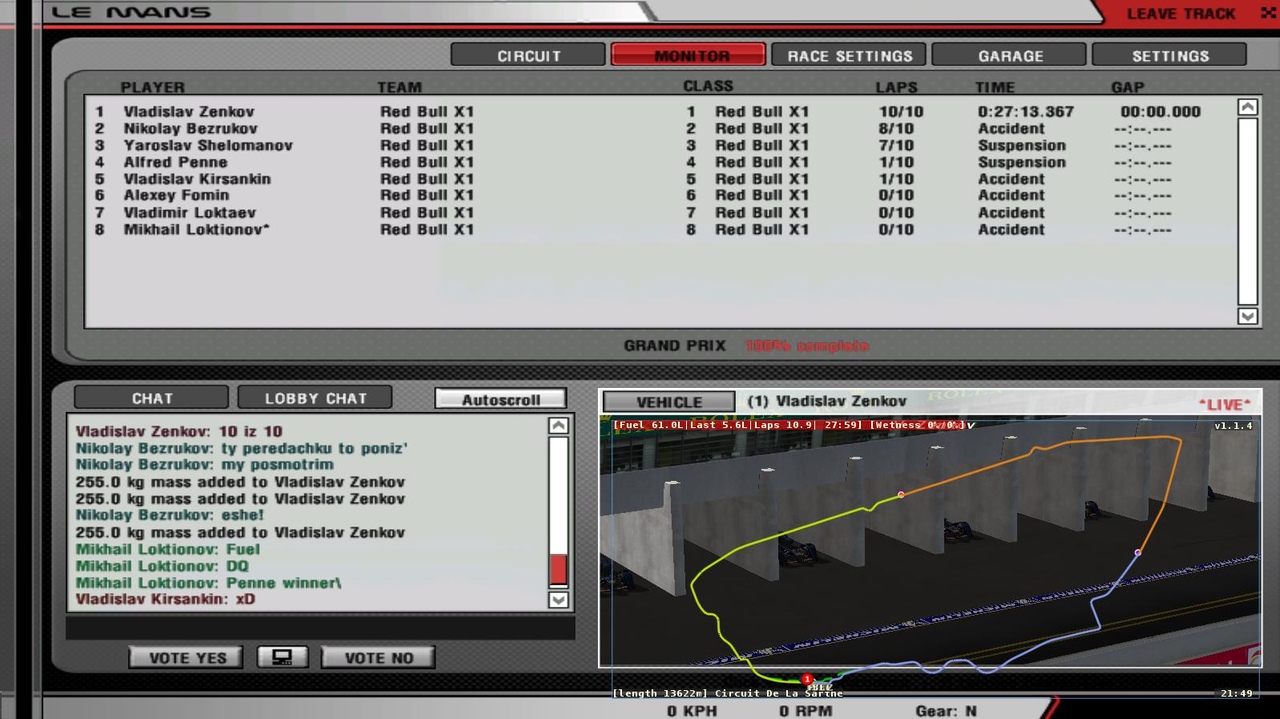This screenshot has height=719, width=1280.
Task: Select Vladimir Loktaev row
Action: tap(660, 213)
